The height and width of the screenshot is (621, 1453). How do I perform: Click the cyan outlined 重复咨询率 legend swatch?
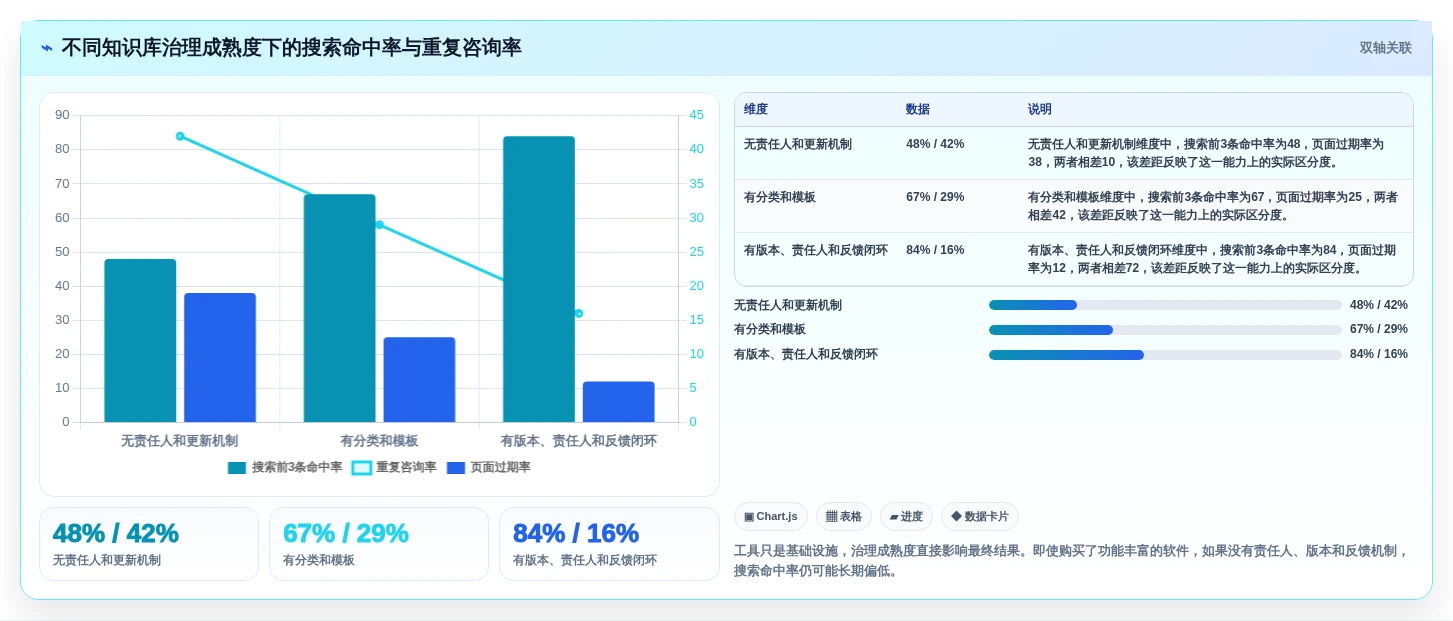point(361,468)
